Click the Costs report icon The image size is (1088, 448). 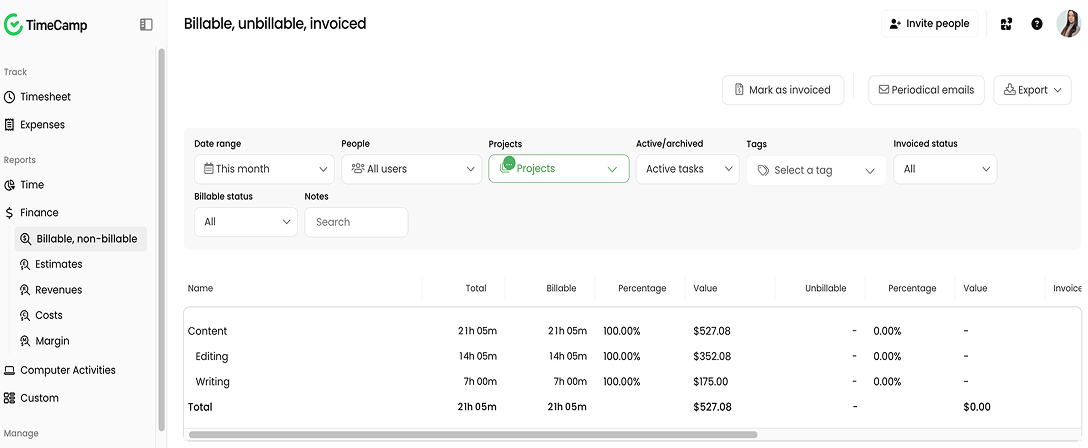25,316
